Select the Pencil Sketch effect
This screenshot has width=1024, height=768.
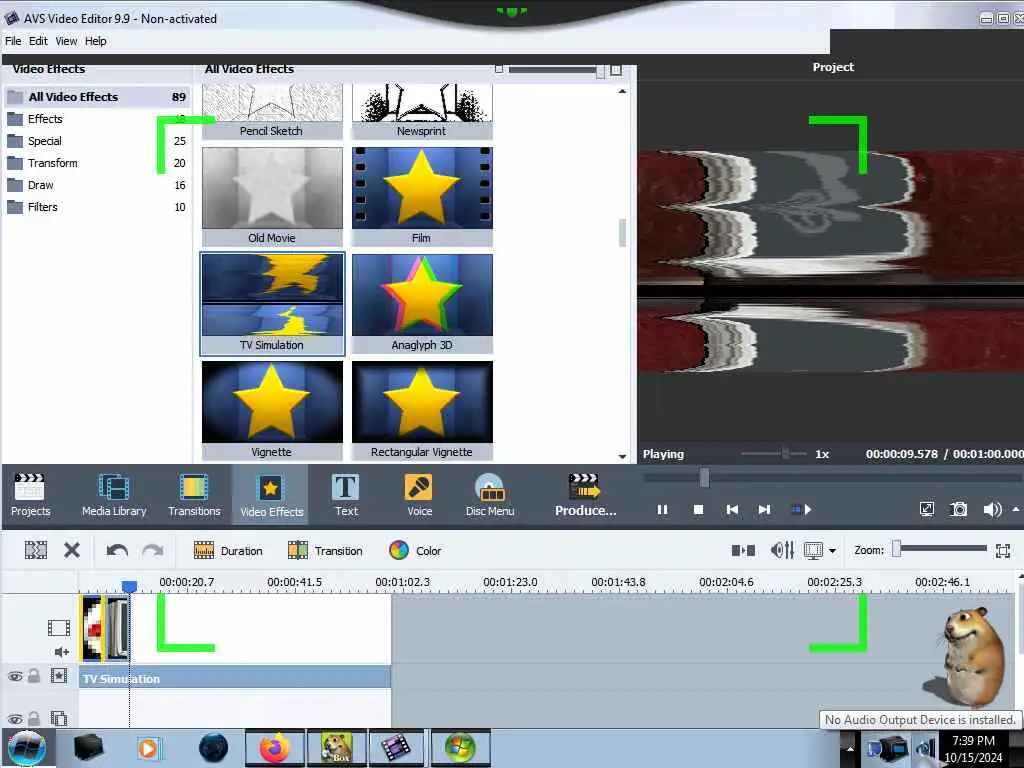[272, 111]
